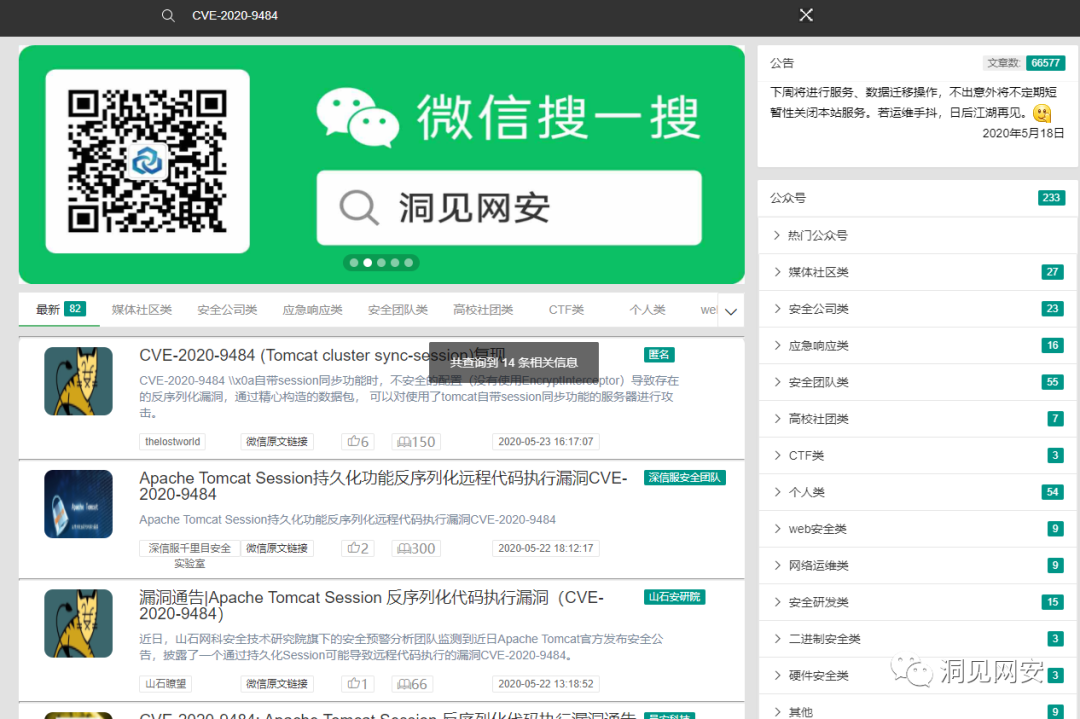
Task: Expand 网络运维类 in the sidebar list
Action: click(917, 565)
